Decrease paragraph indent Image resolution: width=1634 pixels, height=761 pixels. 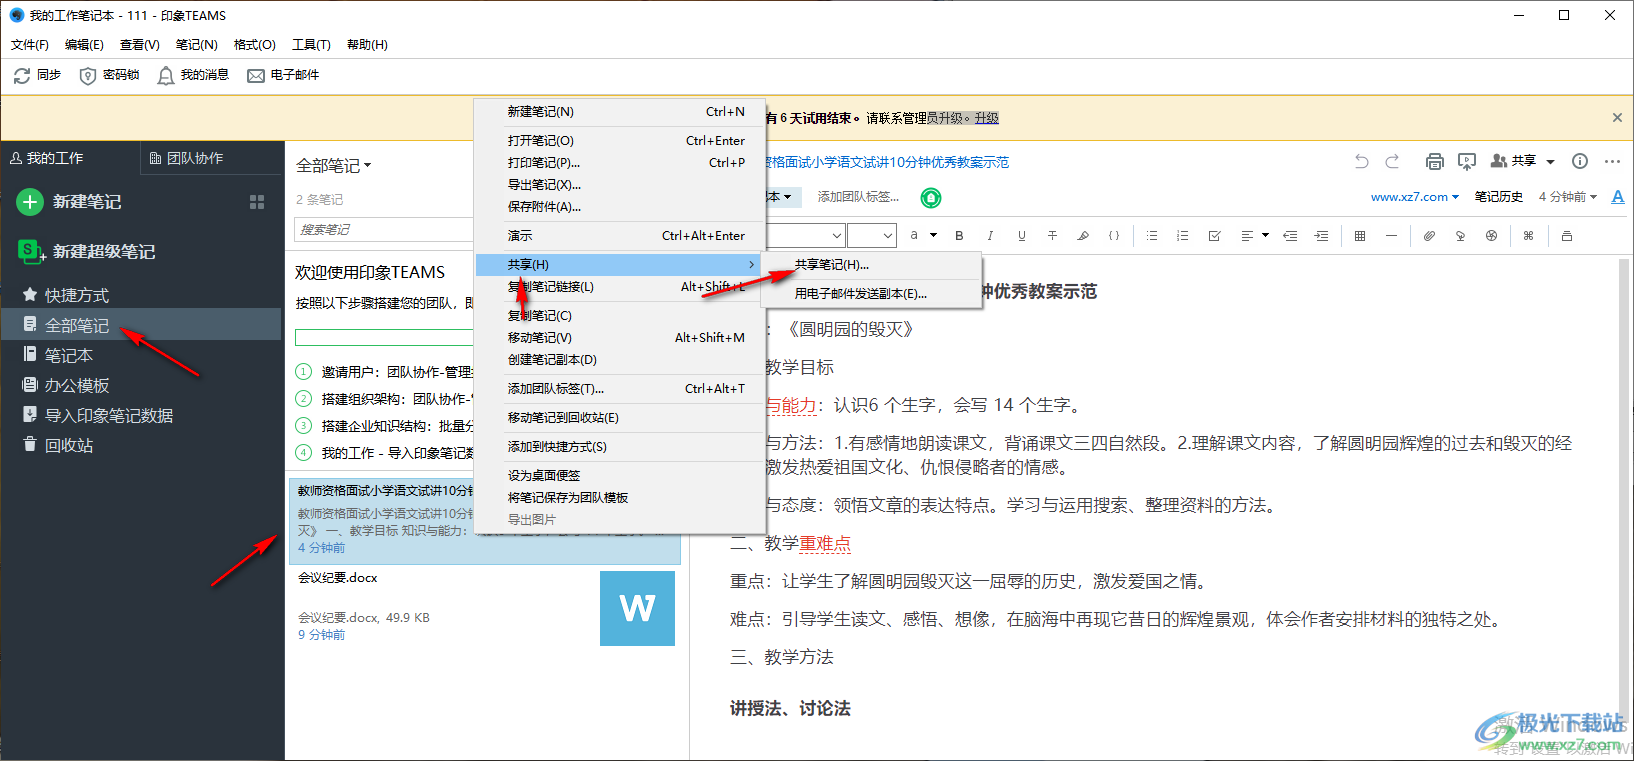[x=1290, y=236]
